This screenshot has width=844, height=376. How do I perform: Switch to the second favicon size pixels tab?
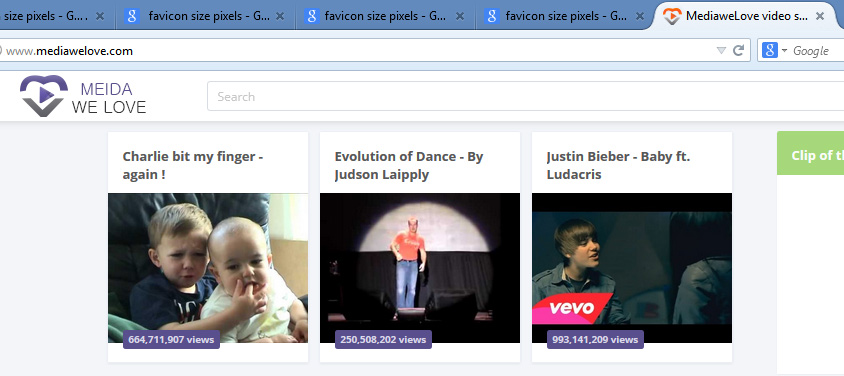tap(205, 16)
